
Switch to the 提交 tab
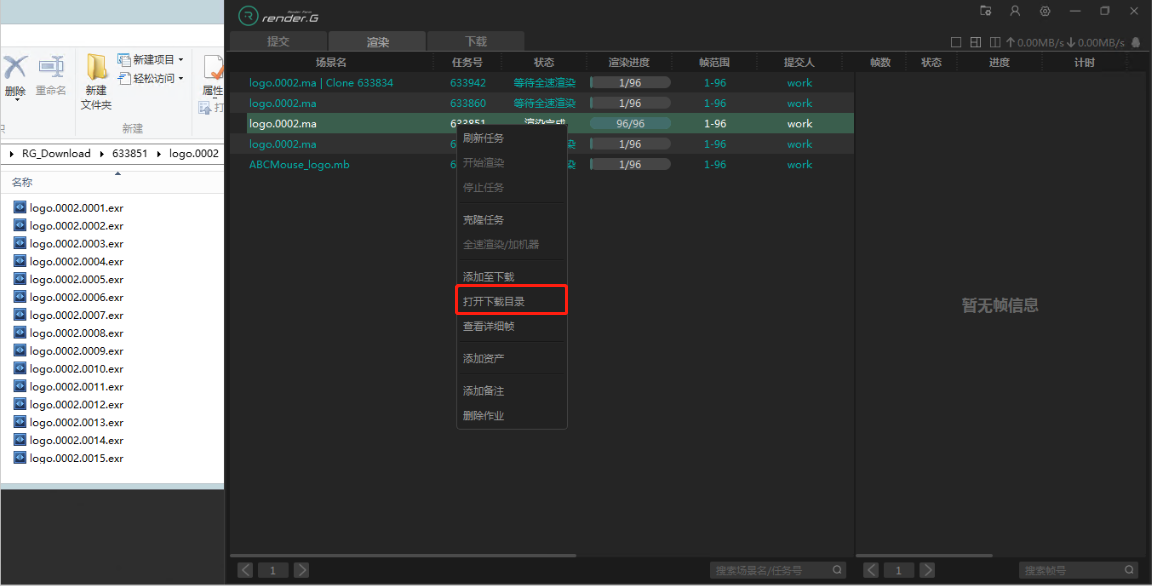278,42
